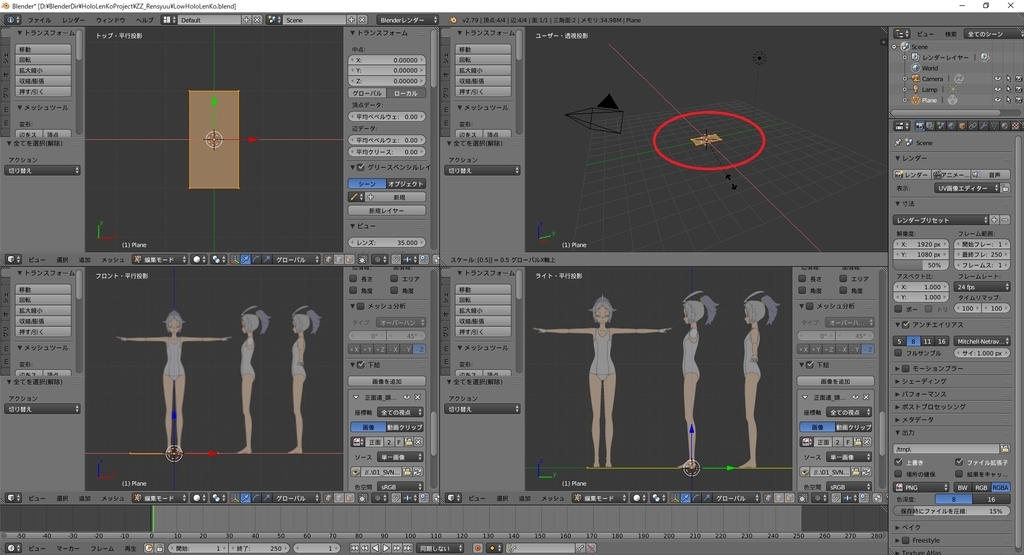Open the Constraints properties chain tab

973,126
